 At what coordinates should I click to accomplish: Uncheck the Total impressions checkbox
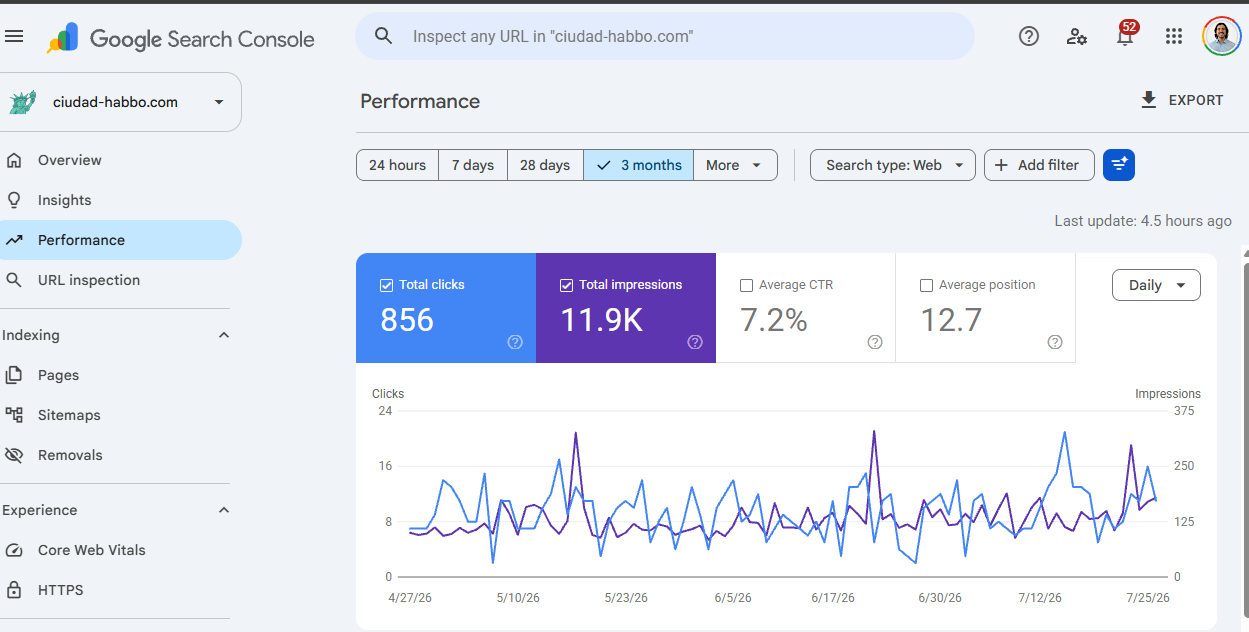pyautogui.click(x=566, y=285)
